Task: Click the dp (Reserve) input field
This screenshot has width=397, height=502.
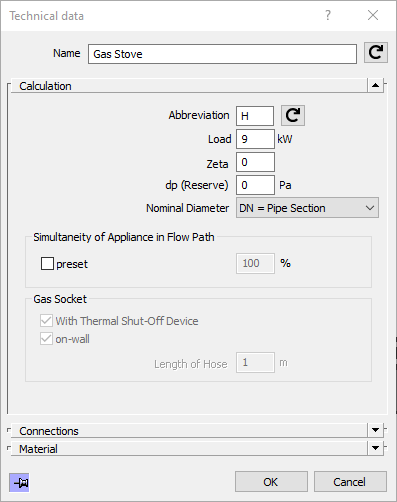Action: [x=255, y=185]
